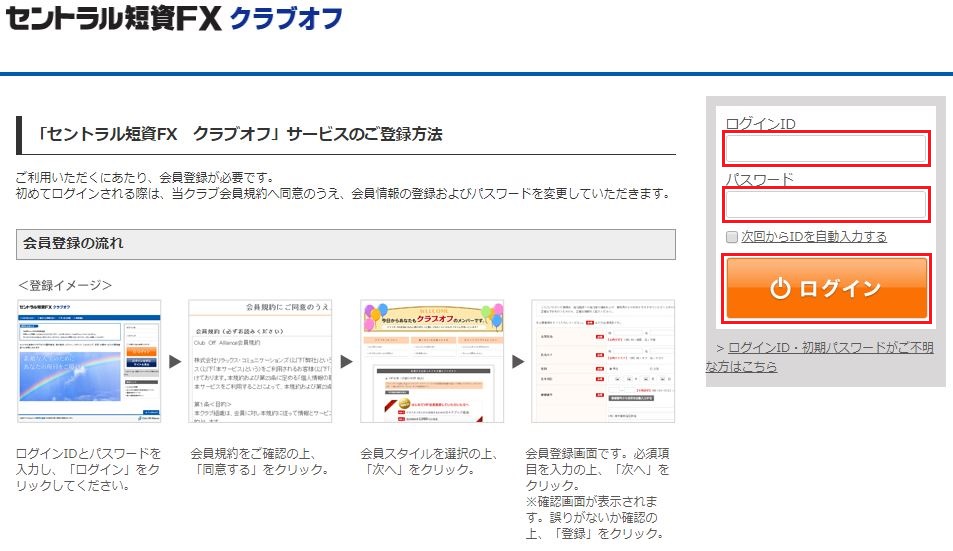Click caption 会員規約をご確認の上、「同意する」をクリック
Screen dimensions: 953x551
pyautogui.click(x=260, y=461)
